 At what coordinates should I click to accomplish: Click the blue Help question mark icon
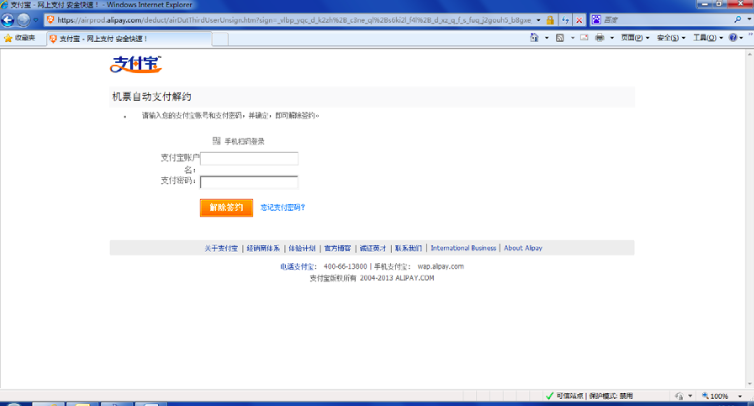click(733, 38)
